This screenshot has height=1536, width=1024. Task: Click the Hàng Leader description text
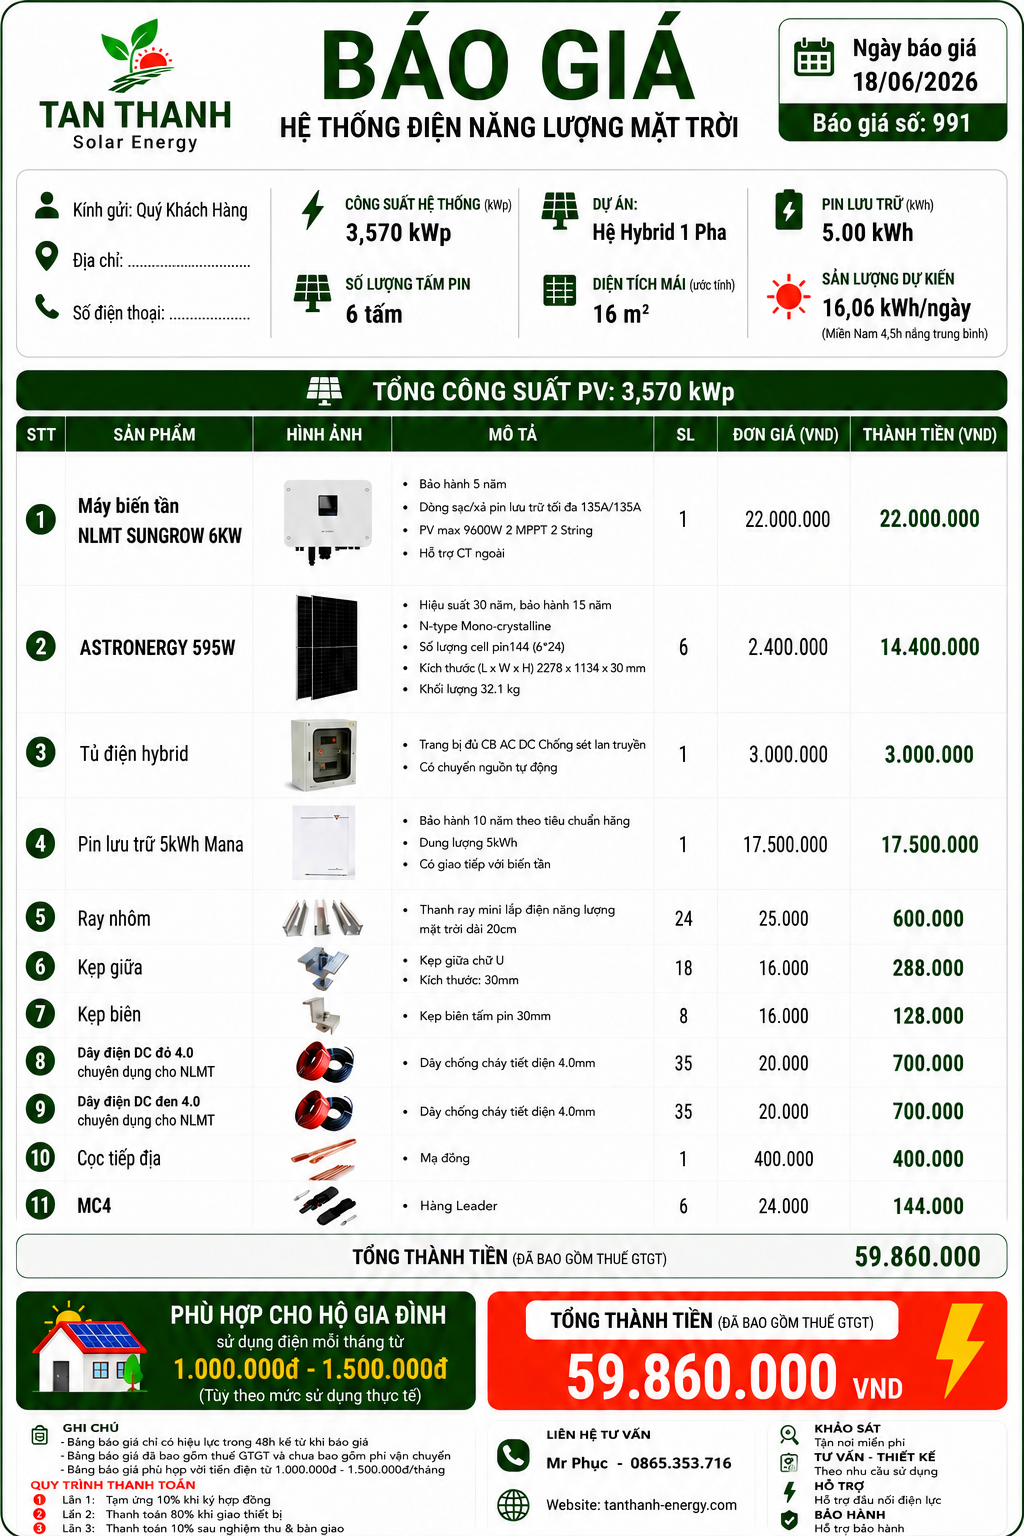pos(458,1205)
